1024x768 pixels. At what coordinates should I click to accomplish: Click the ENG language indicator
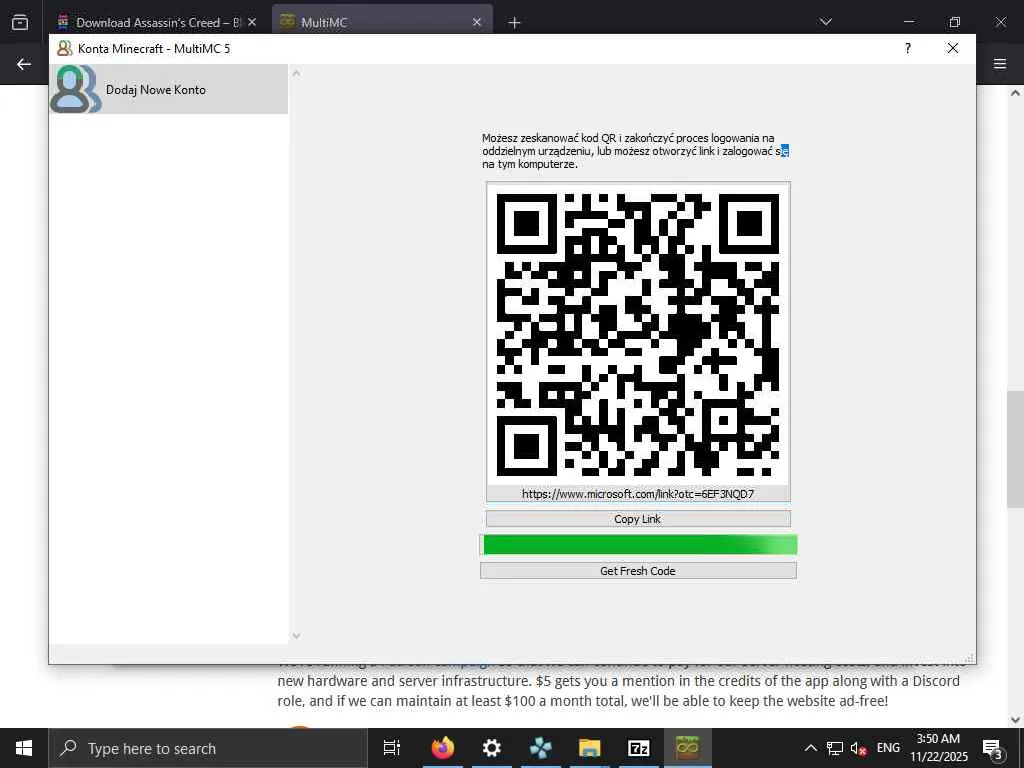coord(888,748)
